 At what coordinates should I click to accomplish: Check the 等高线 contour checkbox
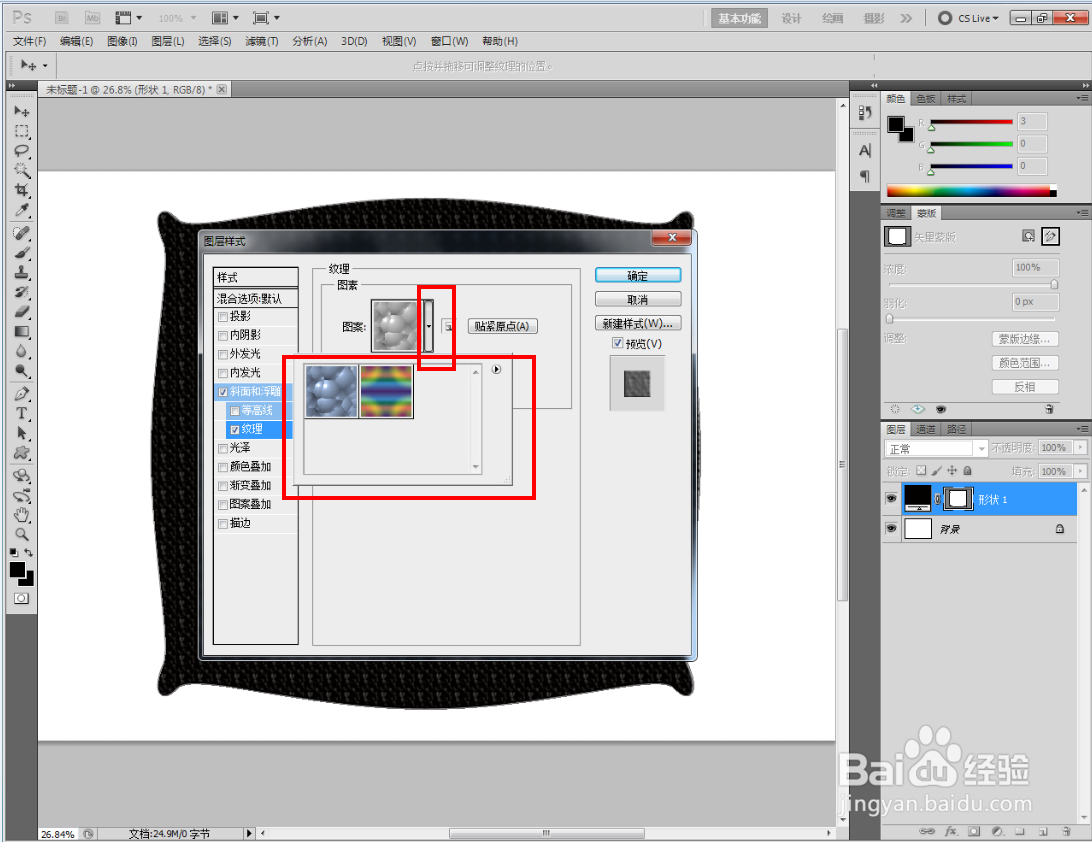235,411
